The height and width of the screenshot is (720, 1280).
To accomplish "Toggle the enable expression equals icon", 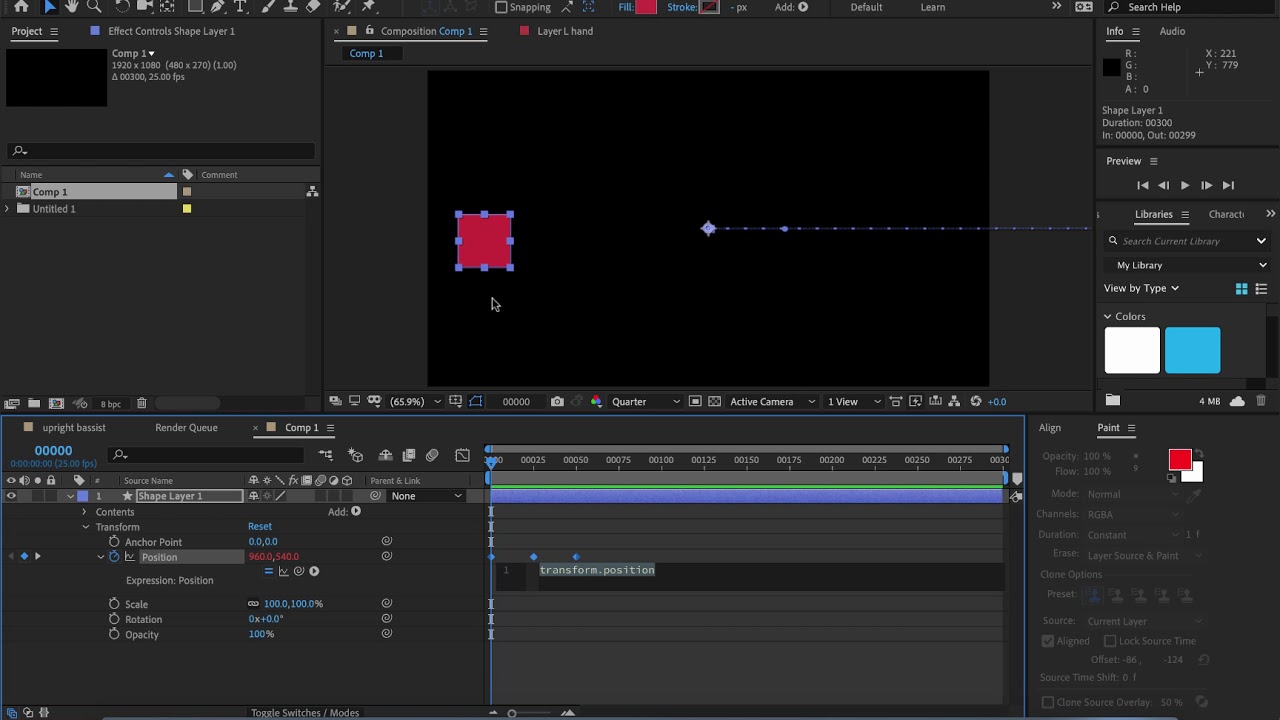I will tap(268, 571).
